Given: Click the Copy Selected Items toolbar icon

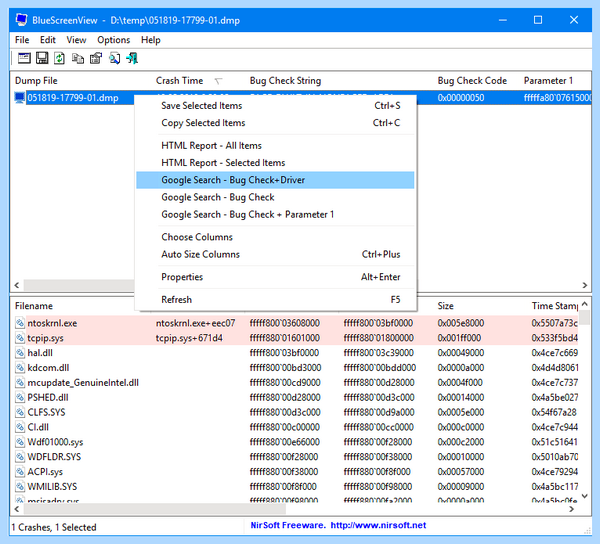Looking at the screenshot, I should coord(78,58).
